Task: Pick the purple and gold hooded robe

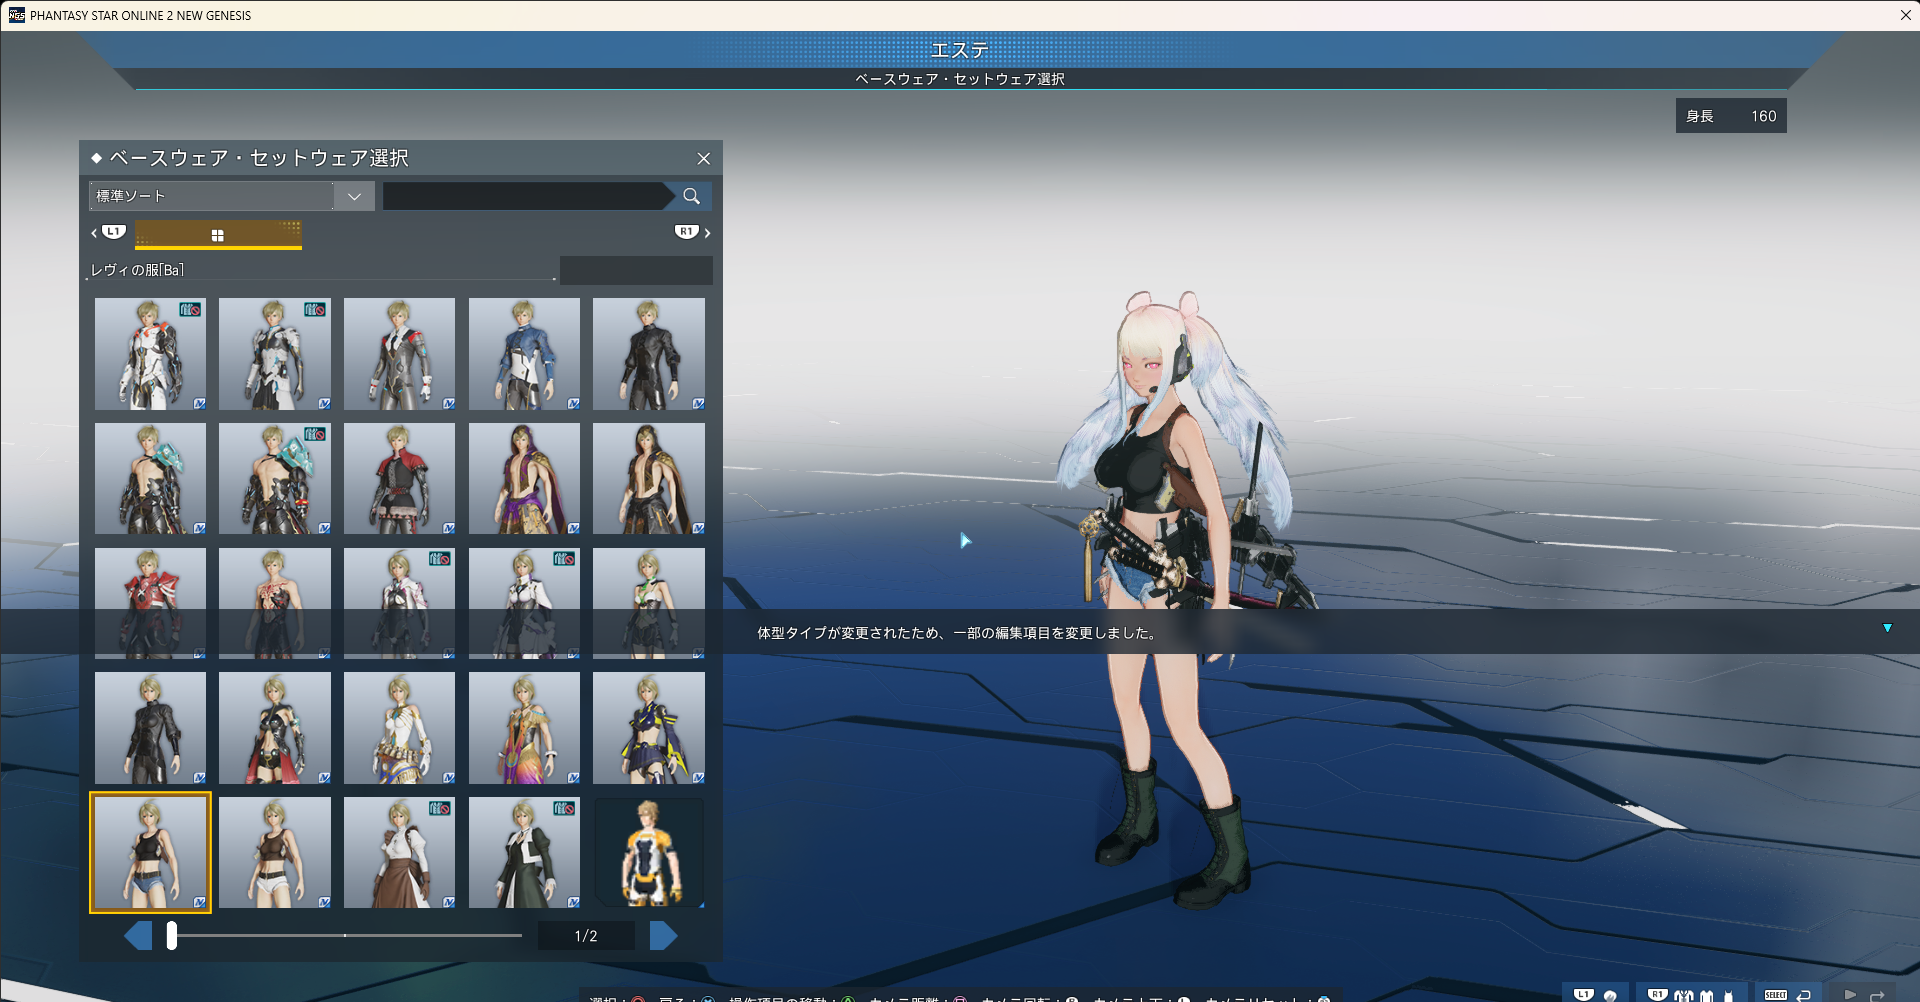Action: (524, 478)
